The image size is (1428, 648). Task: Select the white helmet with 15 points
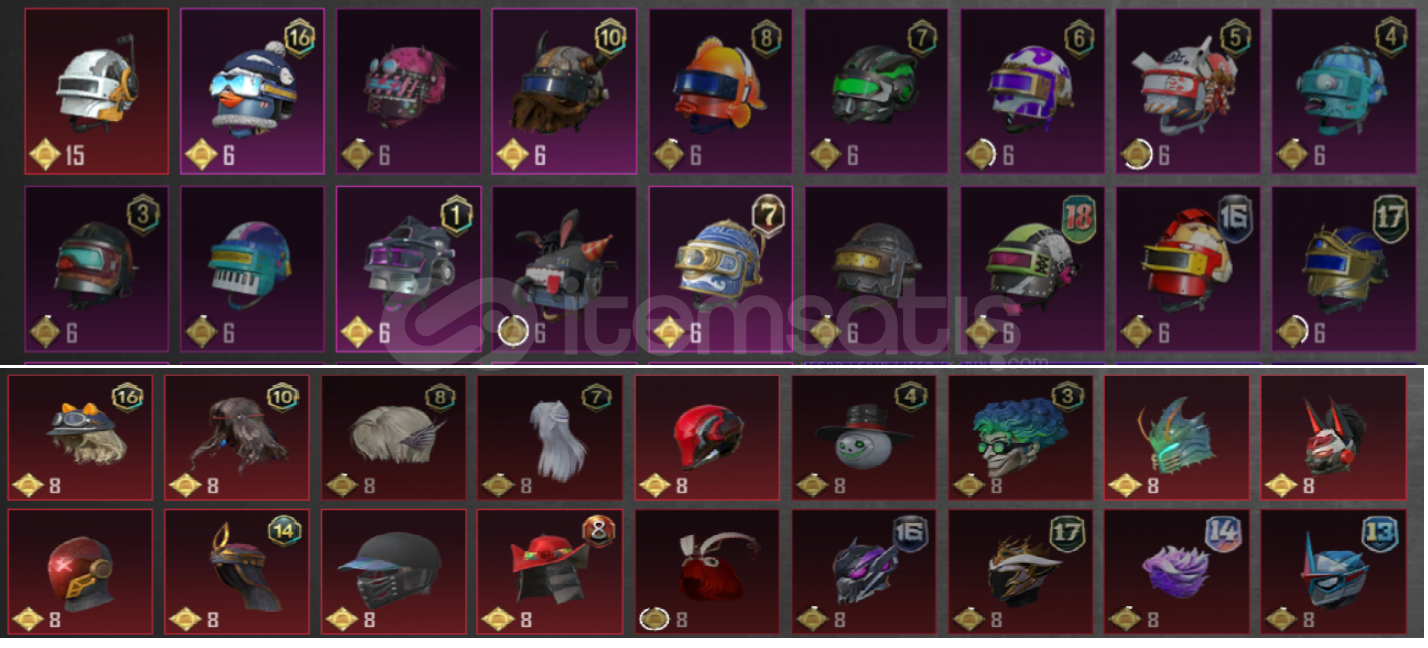click(97, 91)
